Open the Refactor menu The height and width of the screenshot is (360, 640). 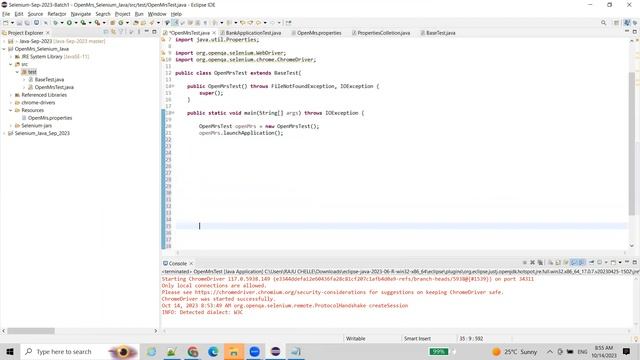click(x=57, y=14)
